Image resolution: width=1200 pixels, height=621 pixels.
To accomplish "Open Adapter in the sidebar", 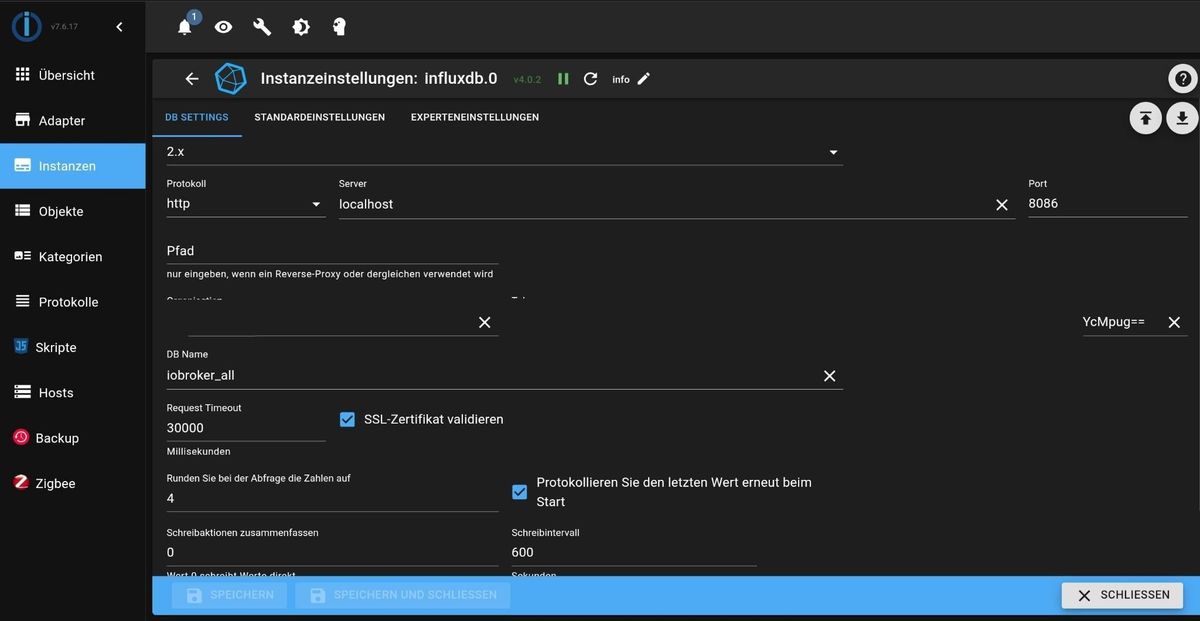I will coord(73,120).
